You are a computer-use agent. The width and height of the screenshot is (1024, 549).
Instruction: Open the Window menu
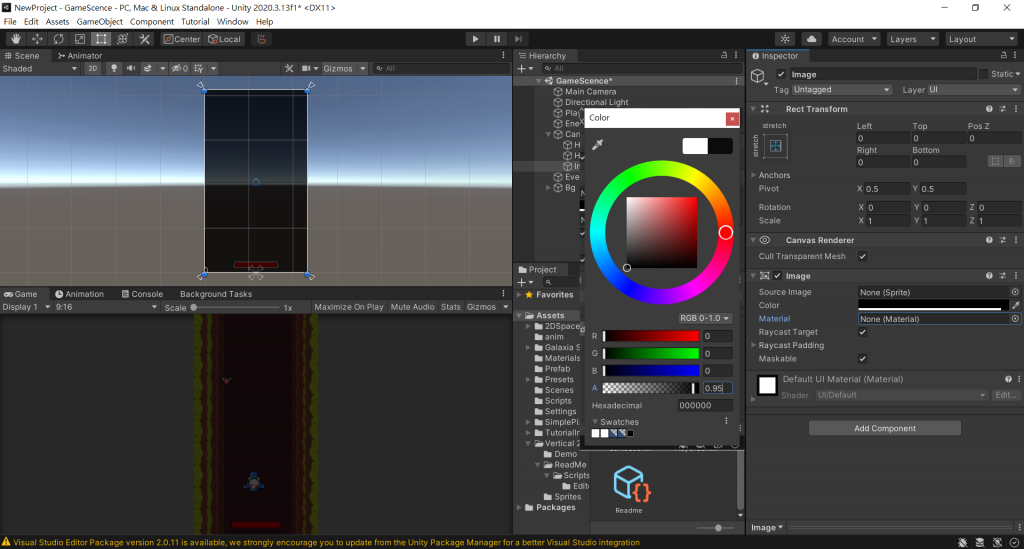pos(232,22)
